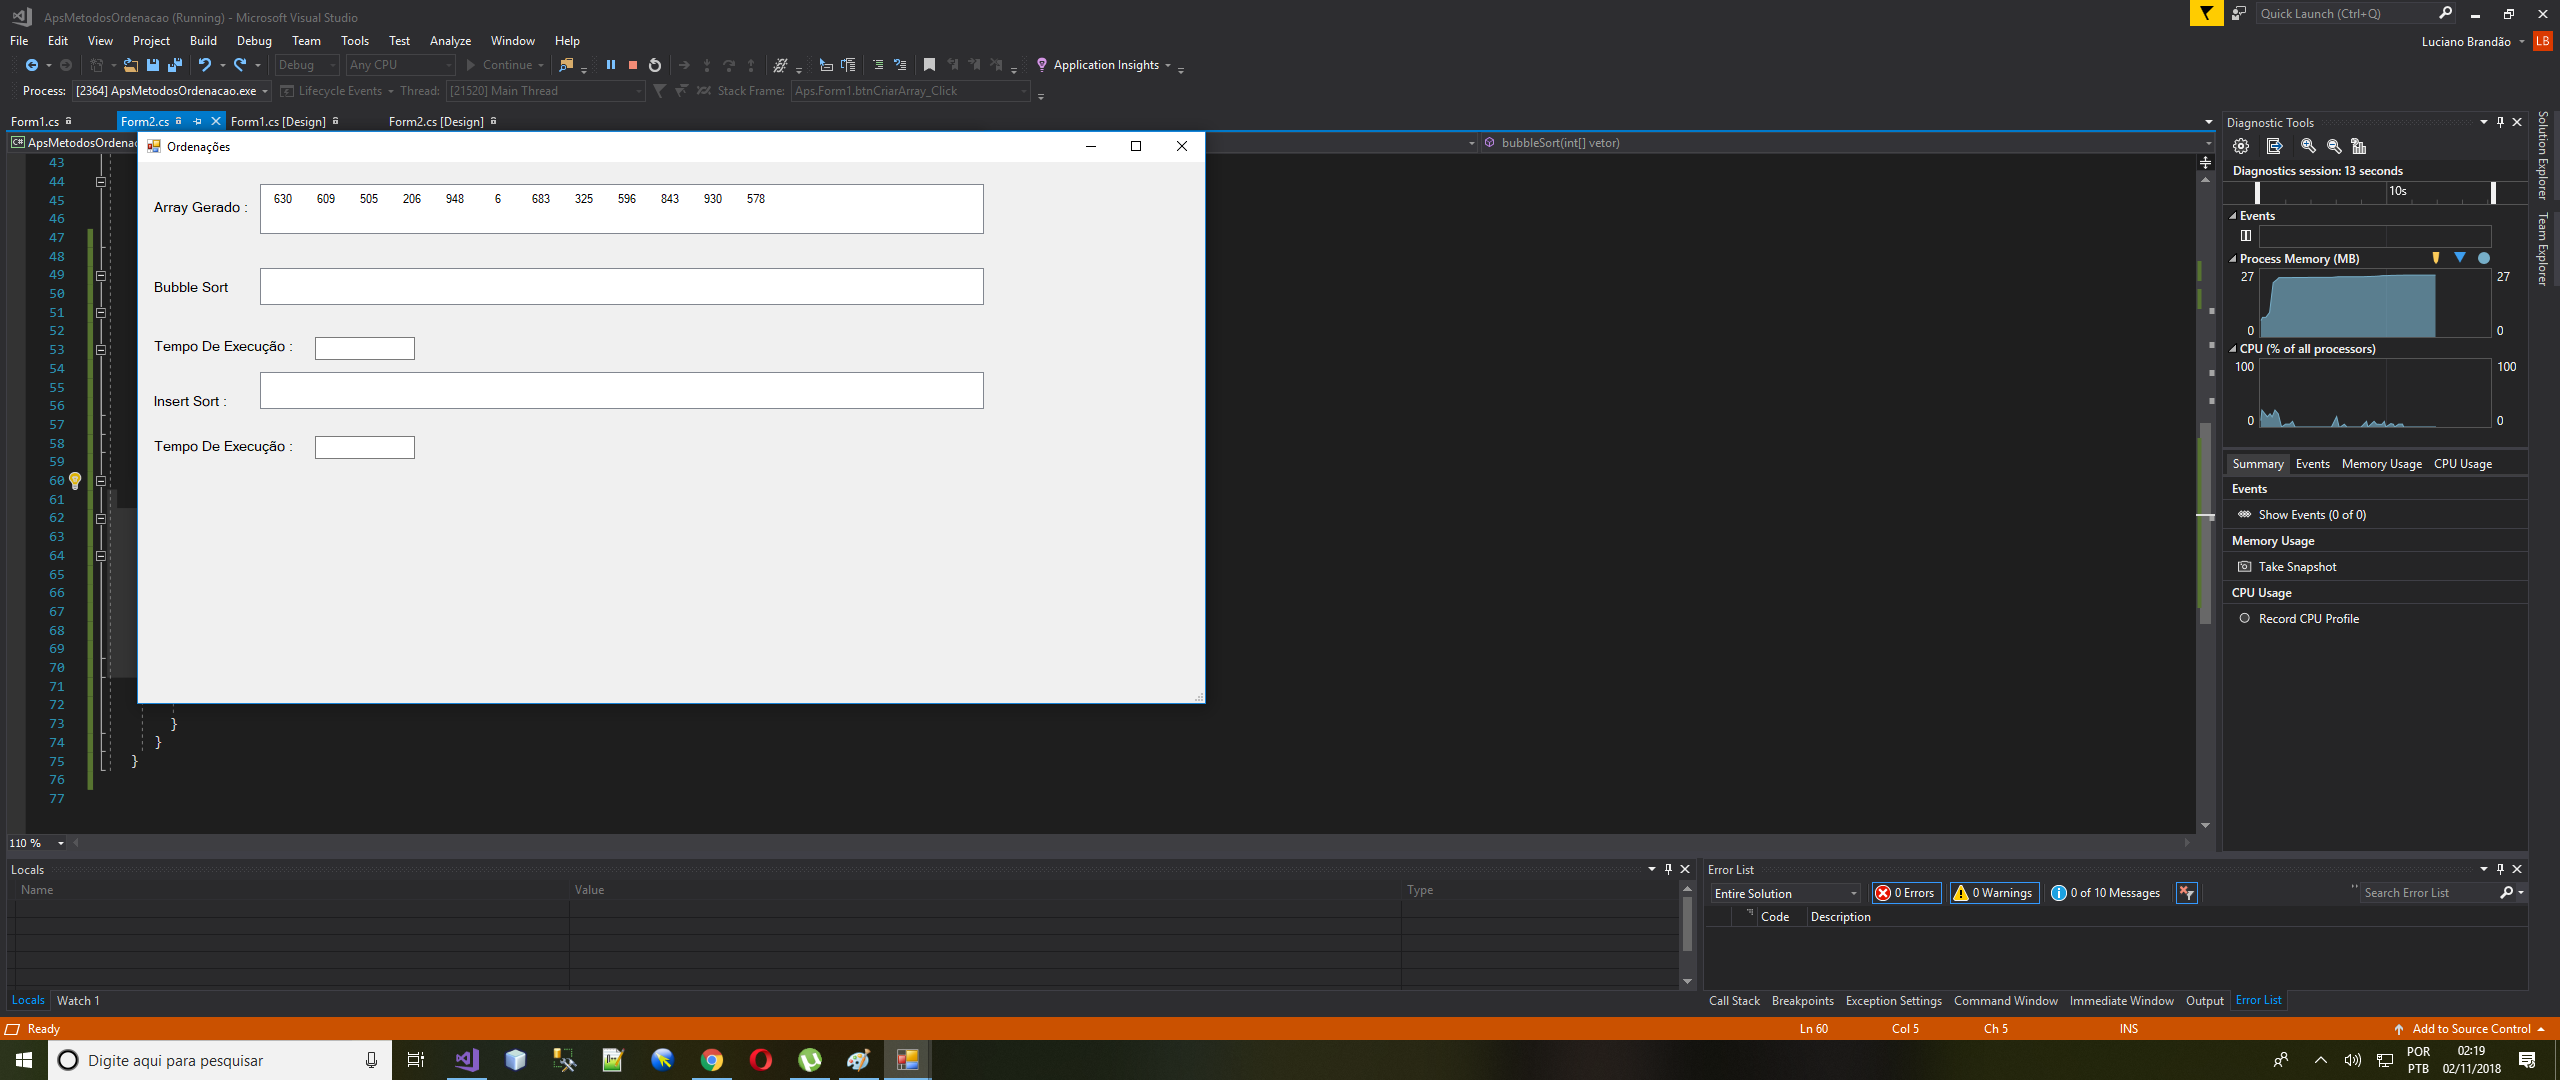Screen dimensions: 2560x1080
Task: Open the Any CPU platform dropdown
Action: click(400, 65)
